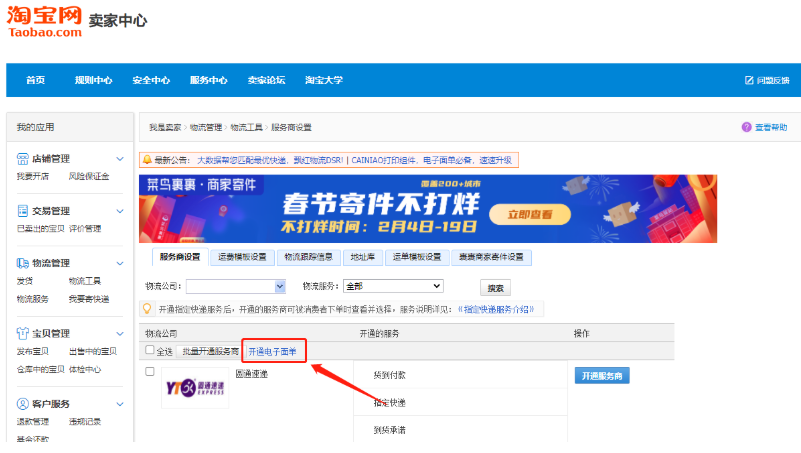Click 违规记录 in sidebar
The height and width of the screenshot is (453, 801).
pos(85,422)
